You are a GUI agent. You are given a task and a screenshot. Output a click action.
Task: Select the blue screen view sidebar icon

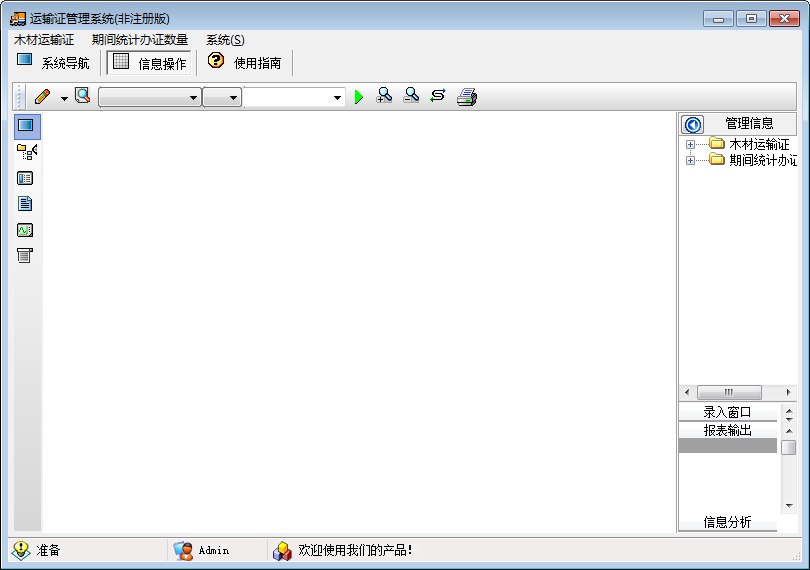[x=26, y=126]
